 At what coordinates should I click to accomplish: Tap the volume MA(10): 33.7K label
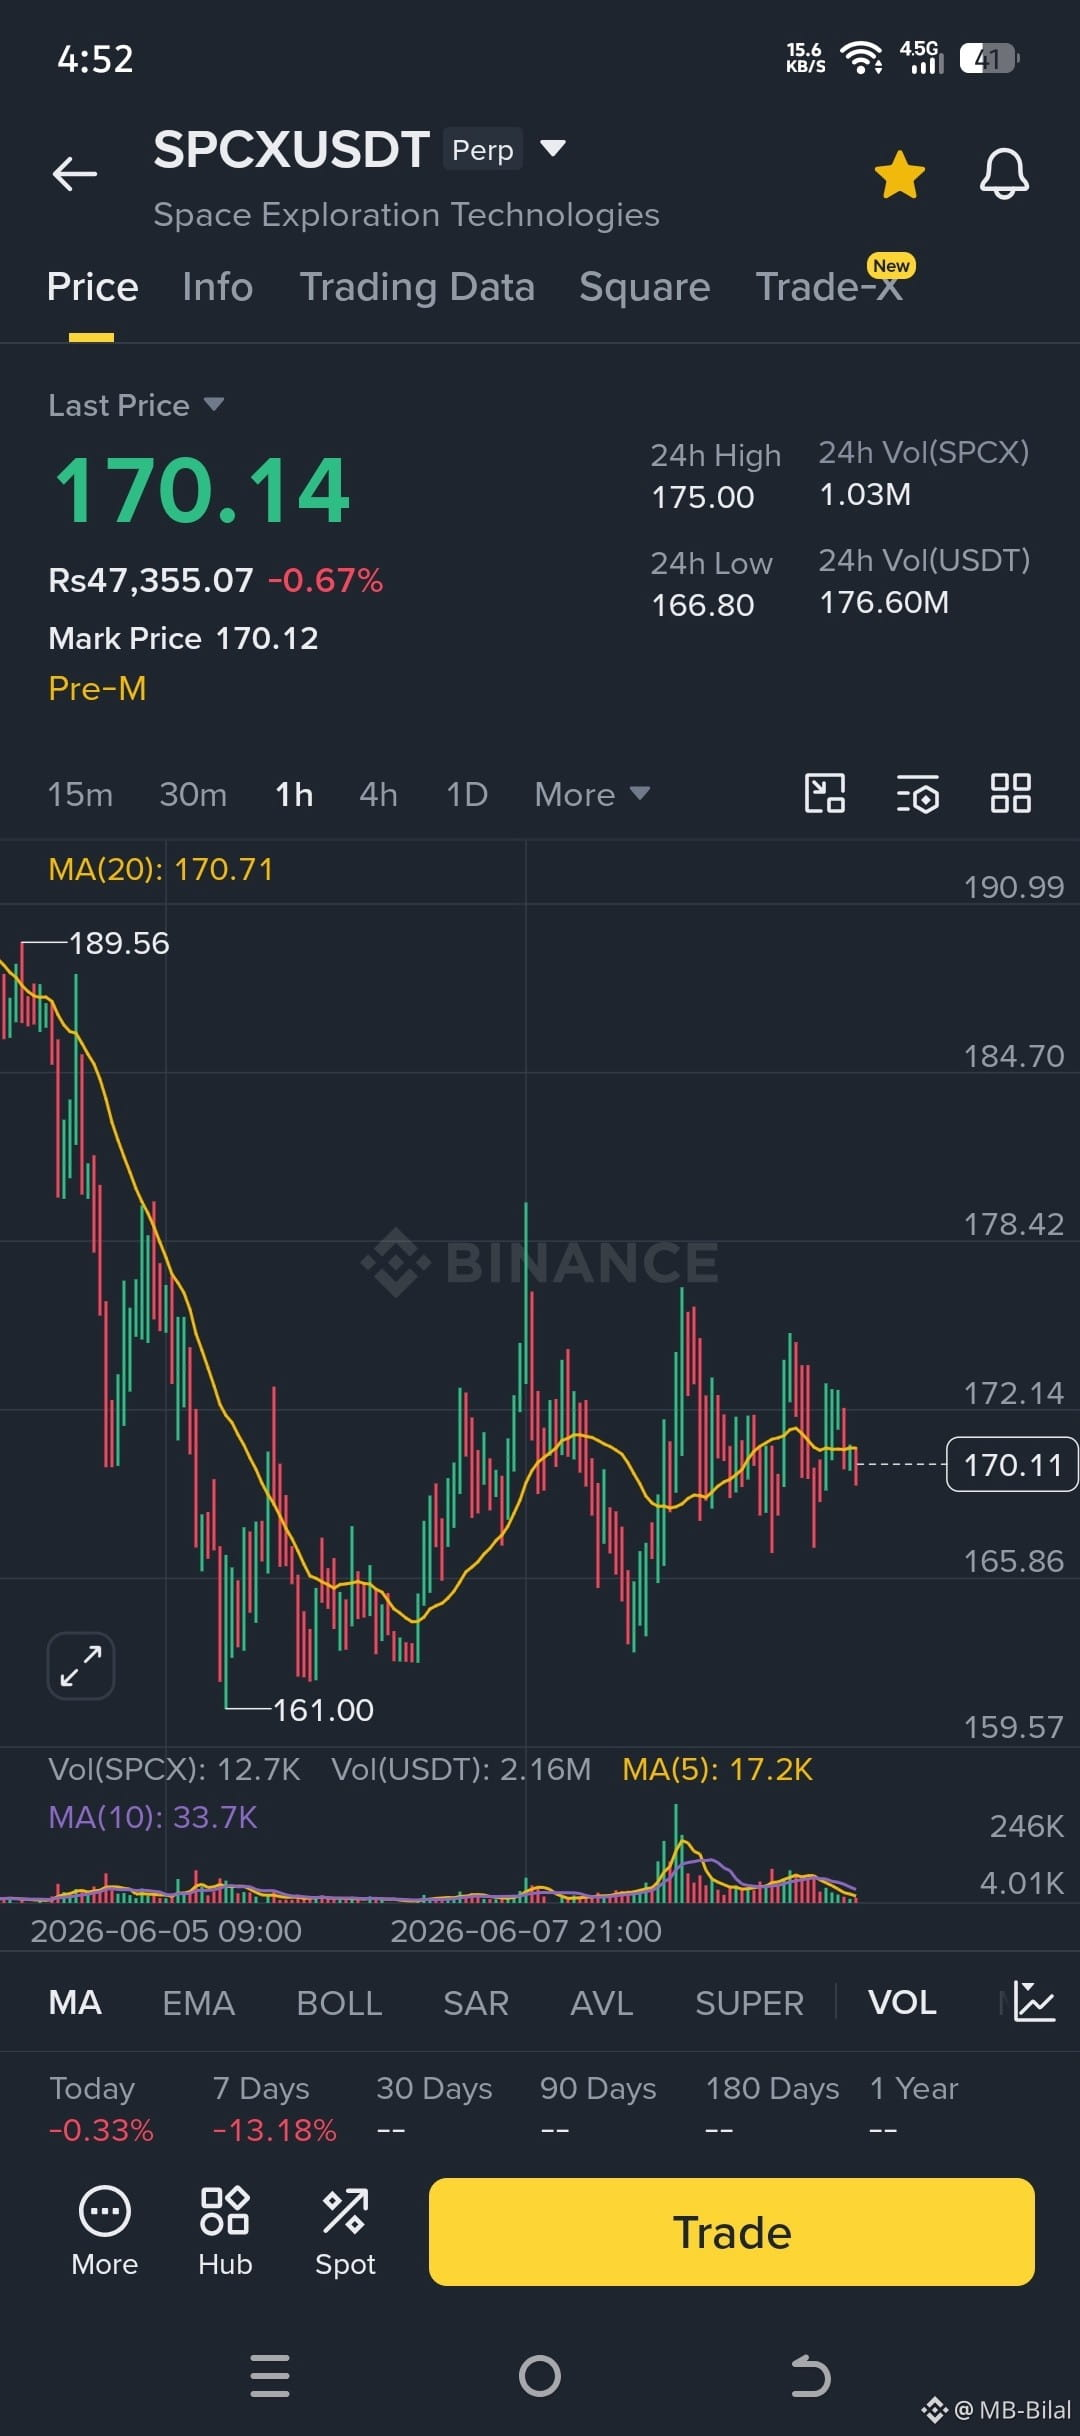153,1817
